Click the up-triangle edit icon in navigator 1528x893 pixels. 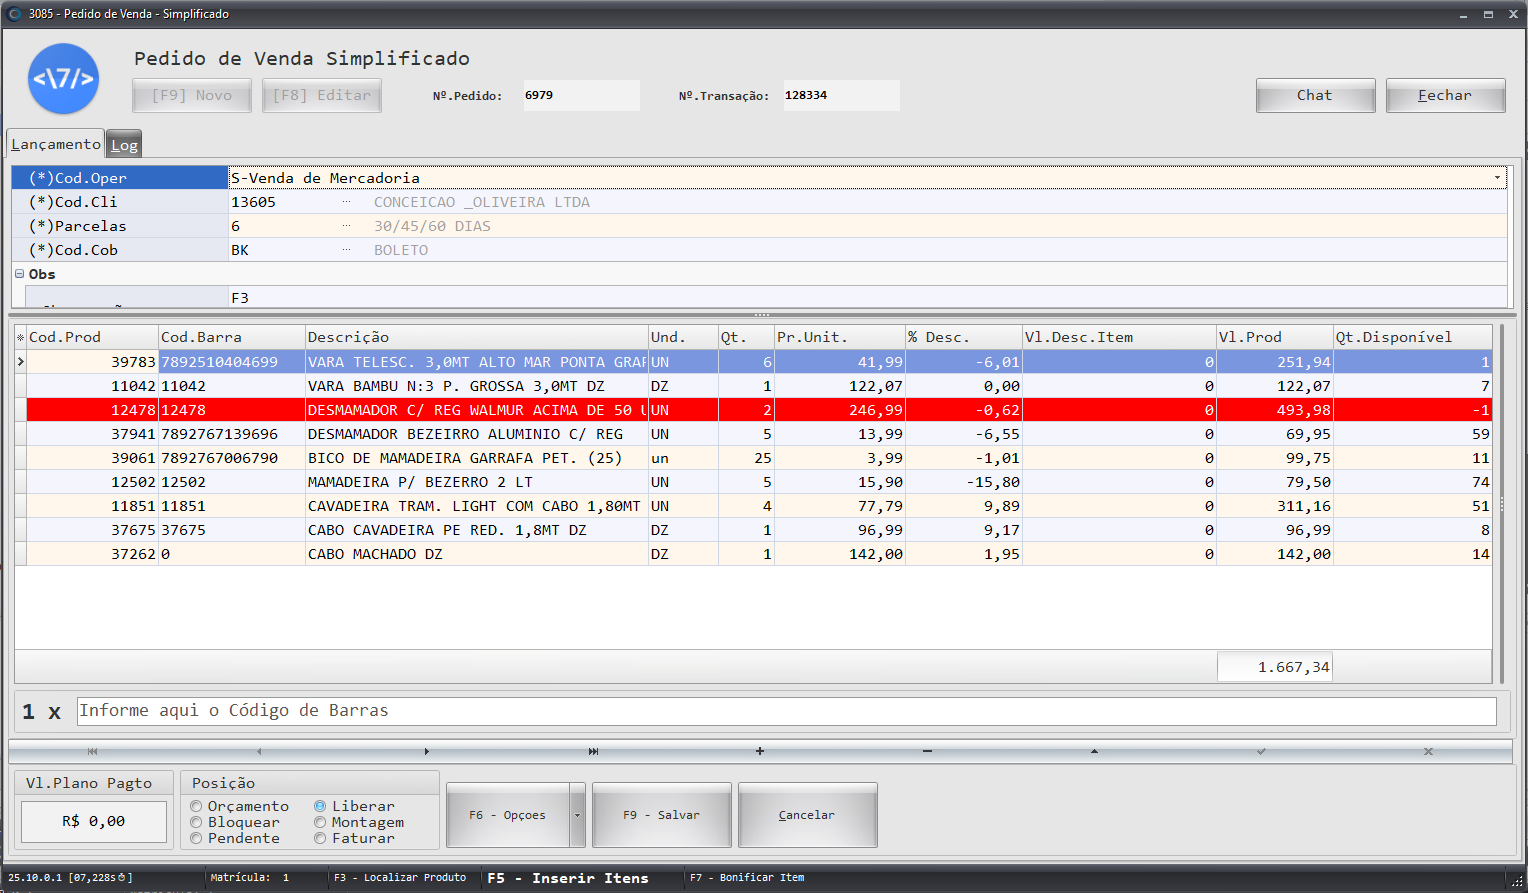pyautogui.click(x=1094, y=751)
